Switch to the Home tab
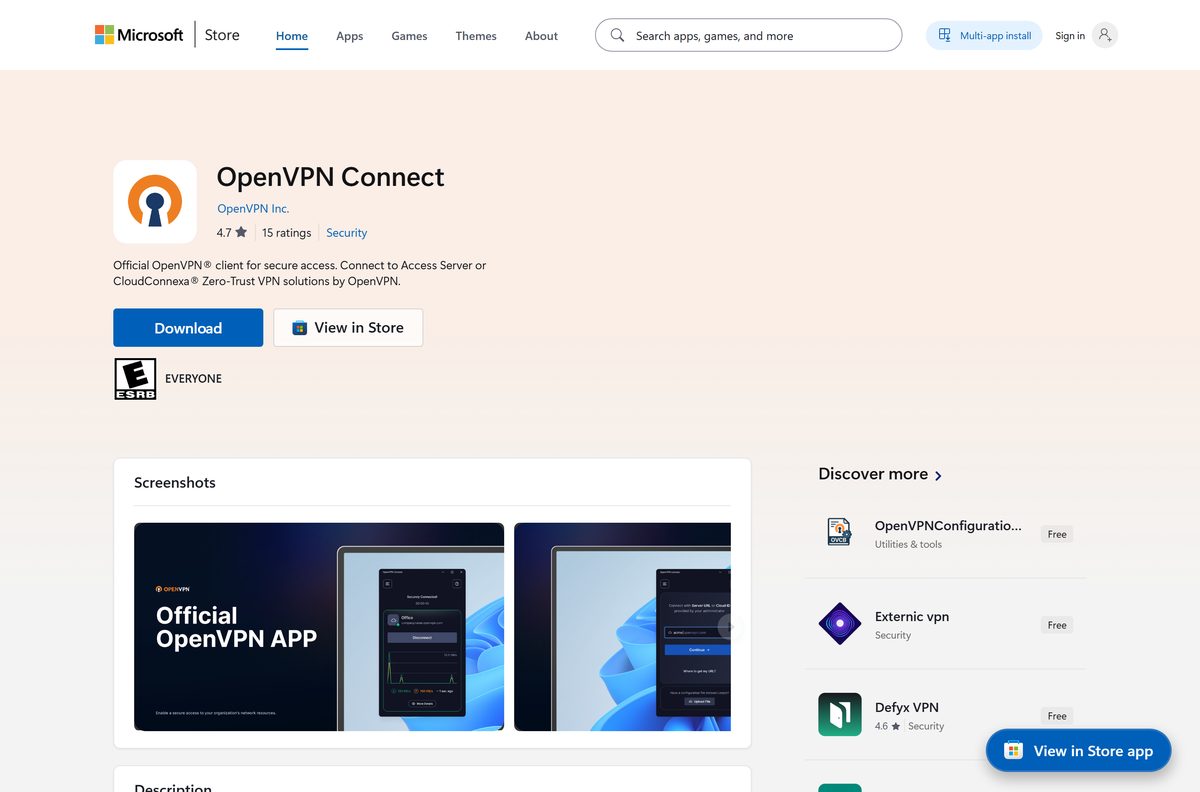 coord(292,36)
